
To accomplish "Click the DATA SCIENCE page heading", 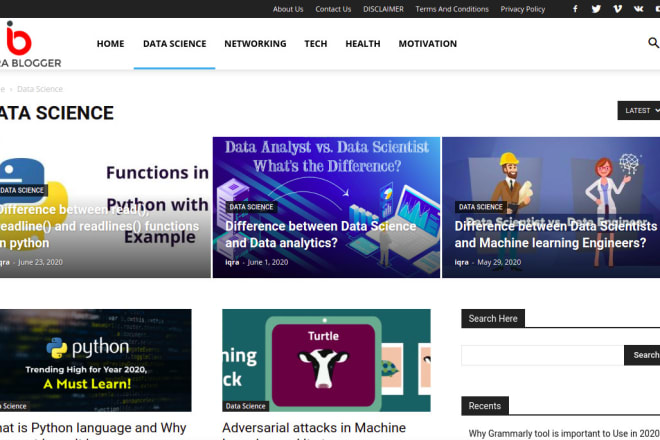I will click(56, 113).
